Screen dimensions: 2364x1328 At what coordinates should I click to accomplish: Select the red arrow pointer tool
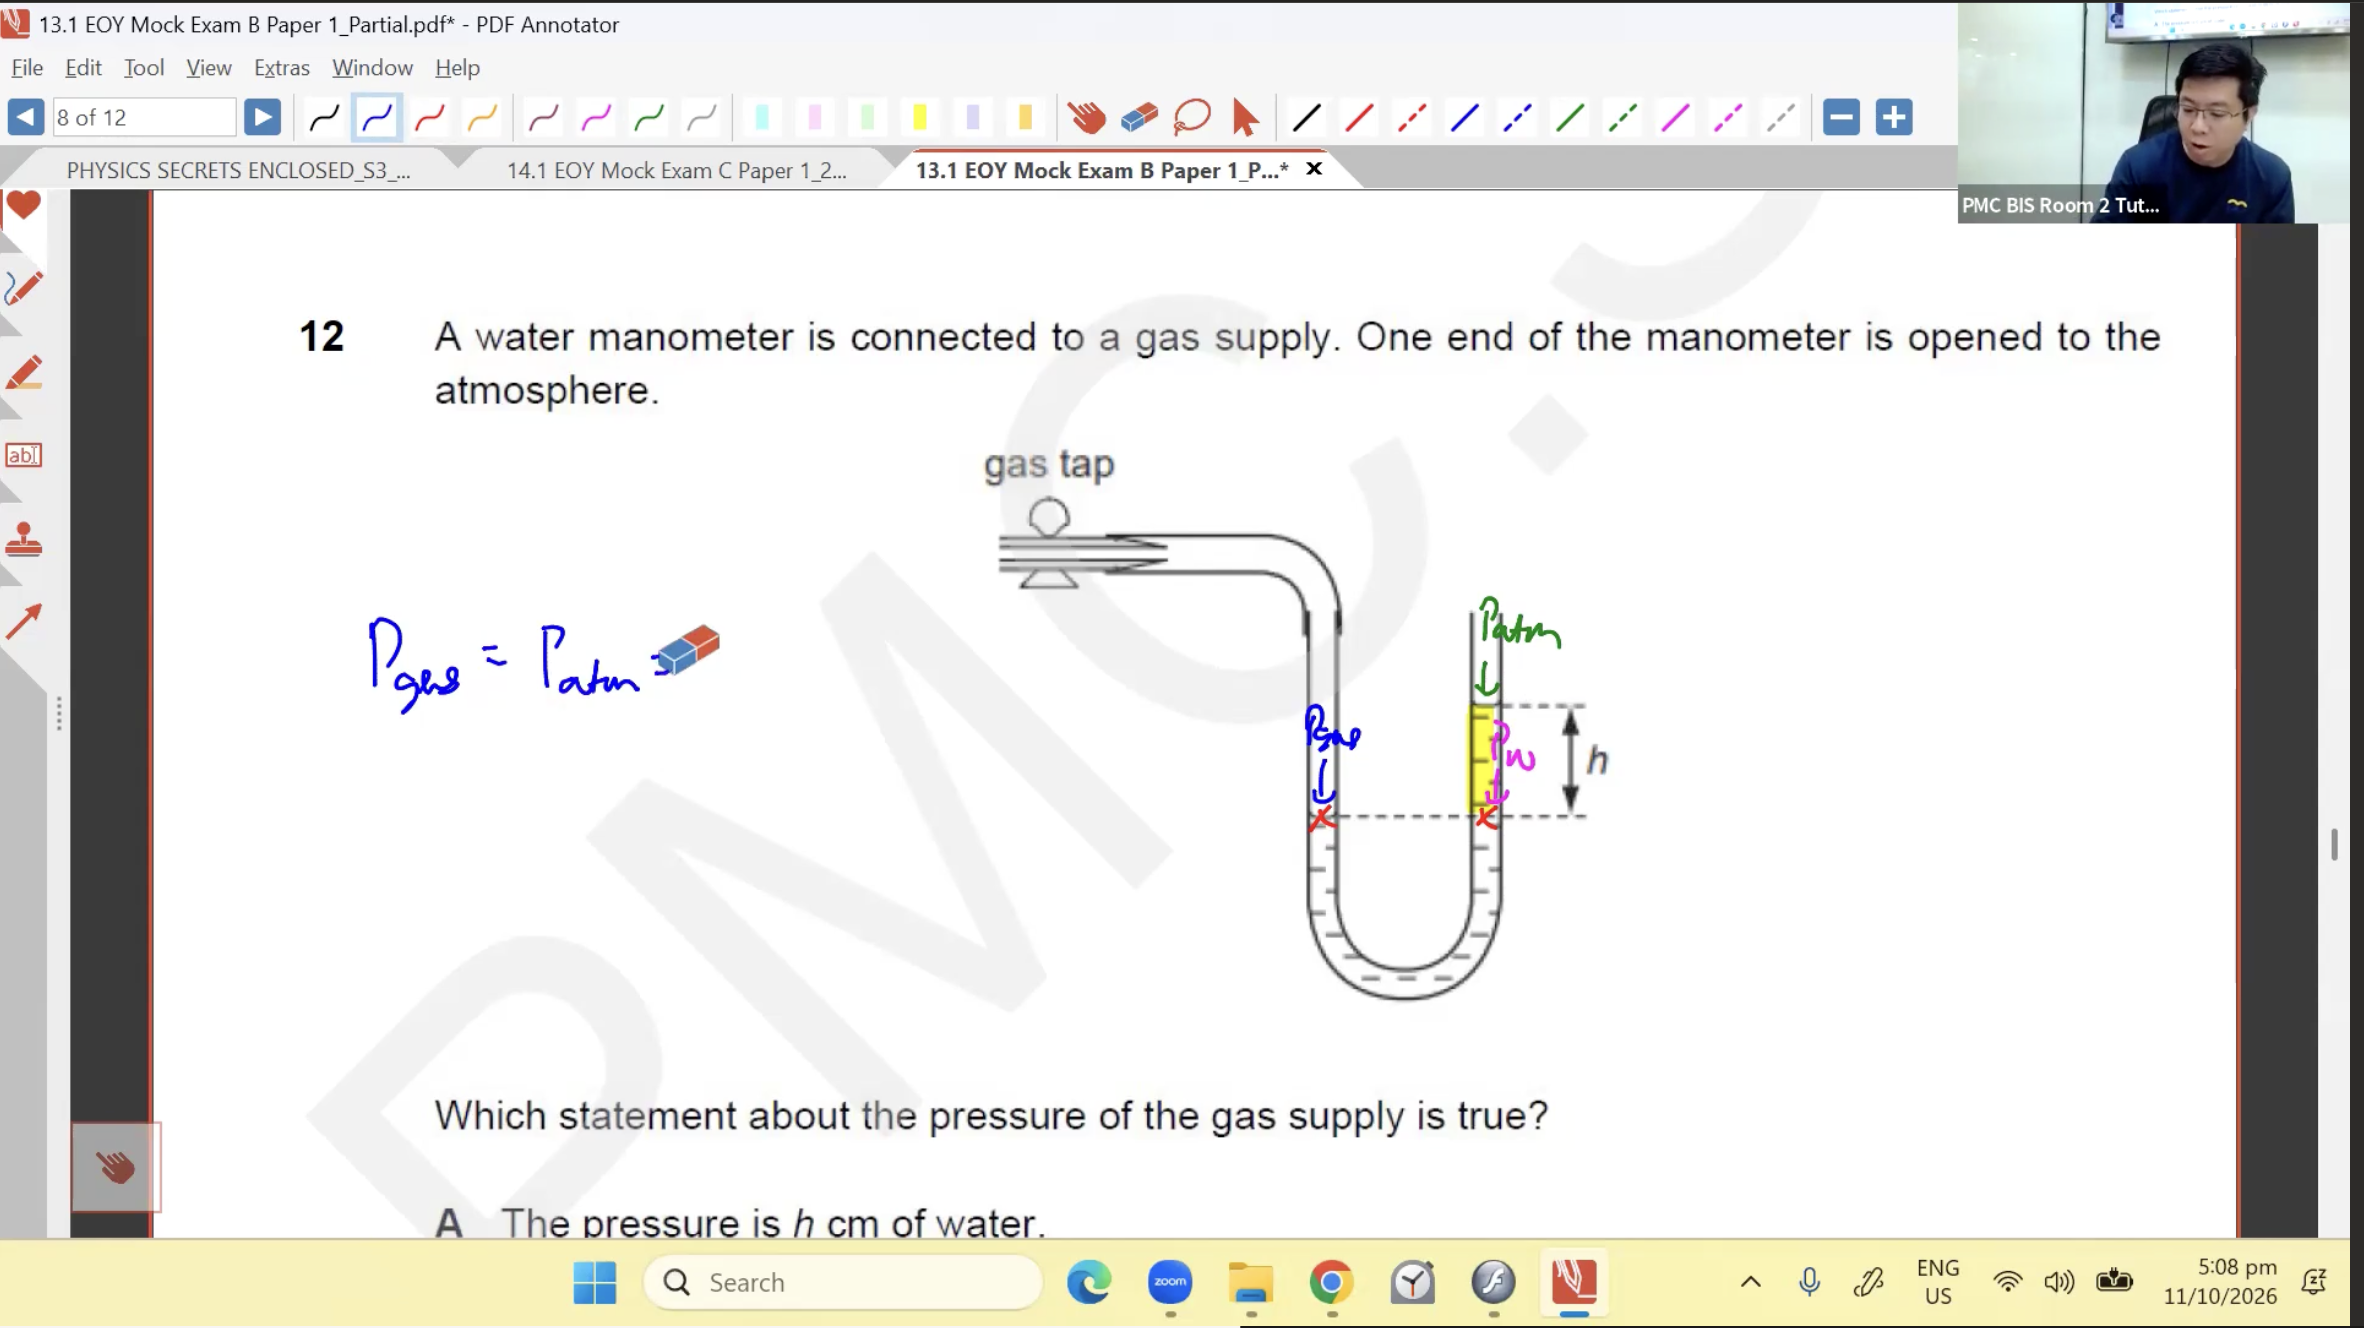coord(1245,118)
